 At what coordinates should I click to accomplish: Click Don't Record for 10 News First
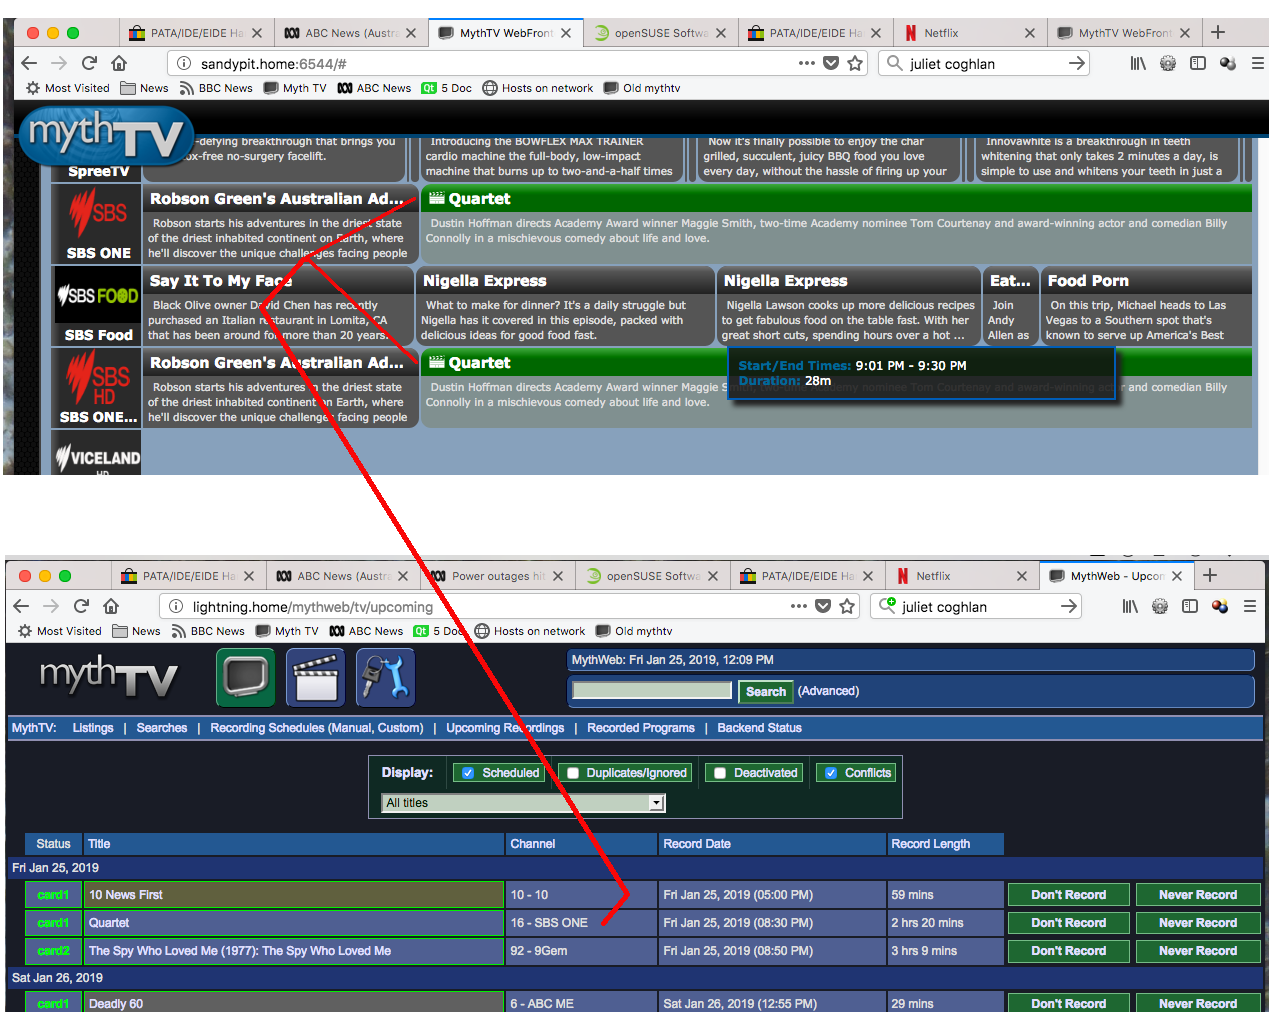1069,895
